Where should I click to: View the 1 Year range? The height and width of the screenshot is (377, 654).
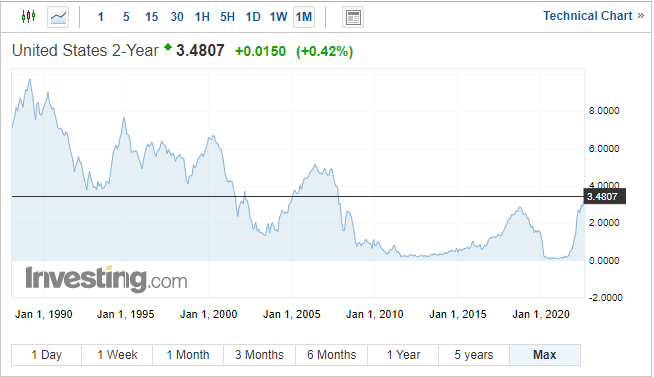tap(403, 355)
